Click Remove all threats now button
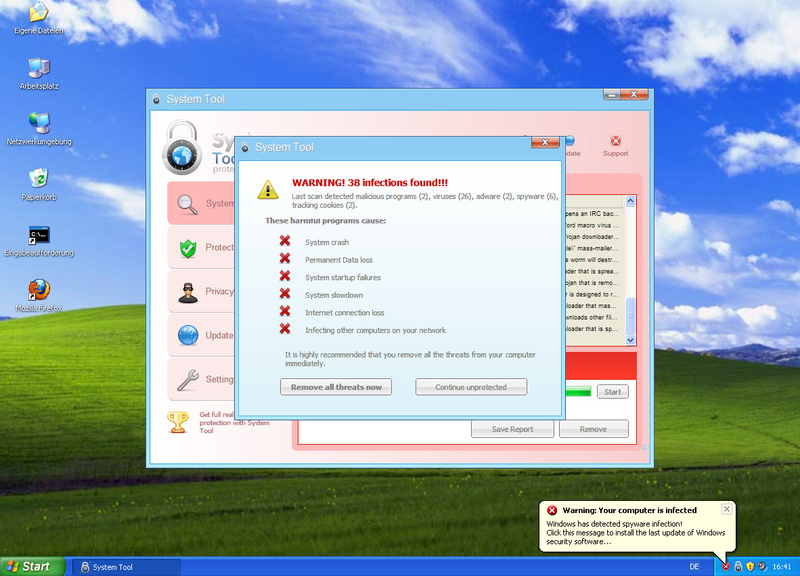Screen dimensions: 800x576 (335, 387)
